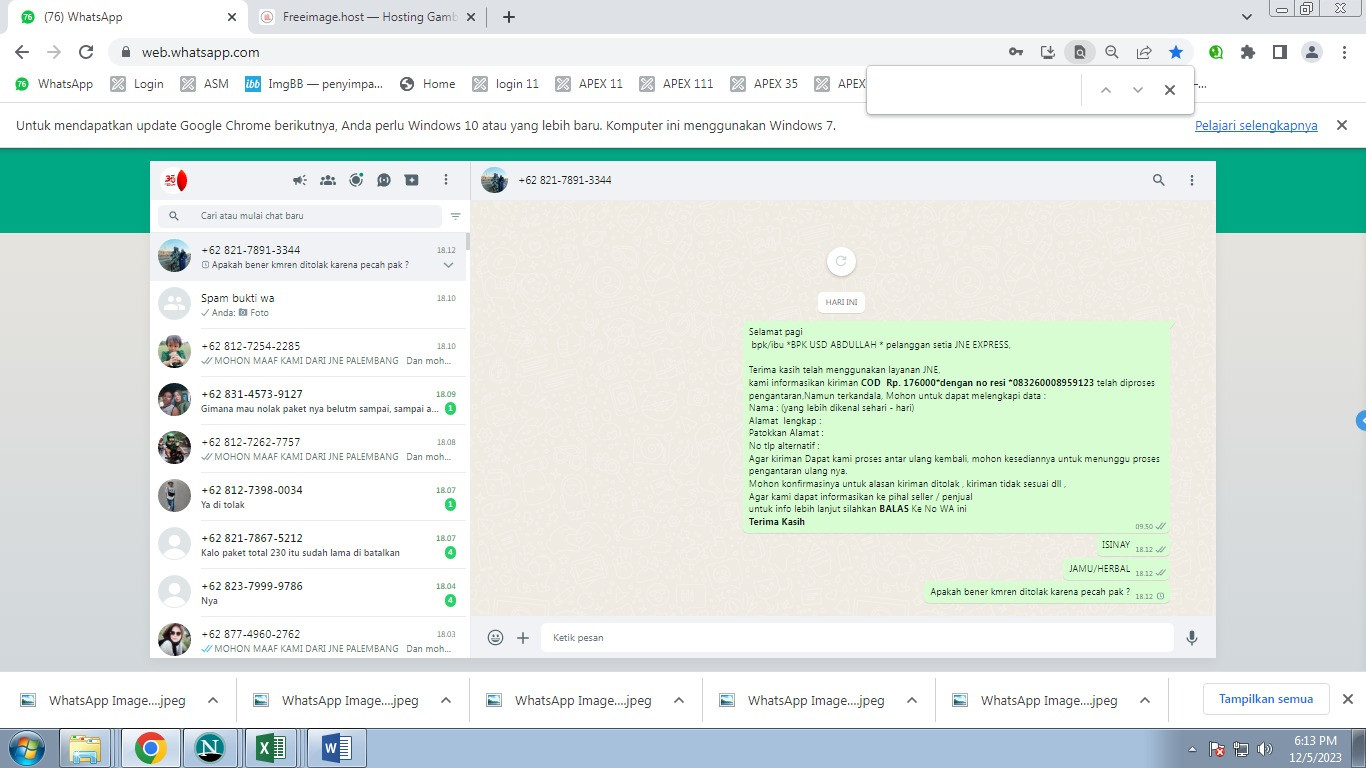
Task: Start a new chat with the plus bubble icon
Action: click(412, 180)
